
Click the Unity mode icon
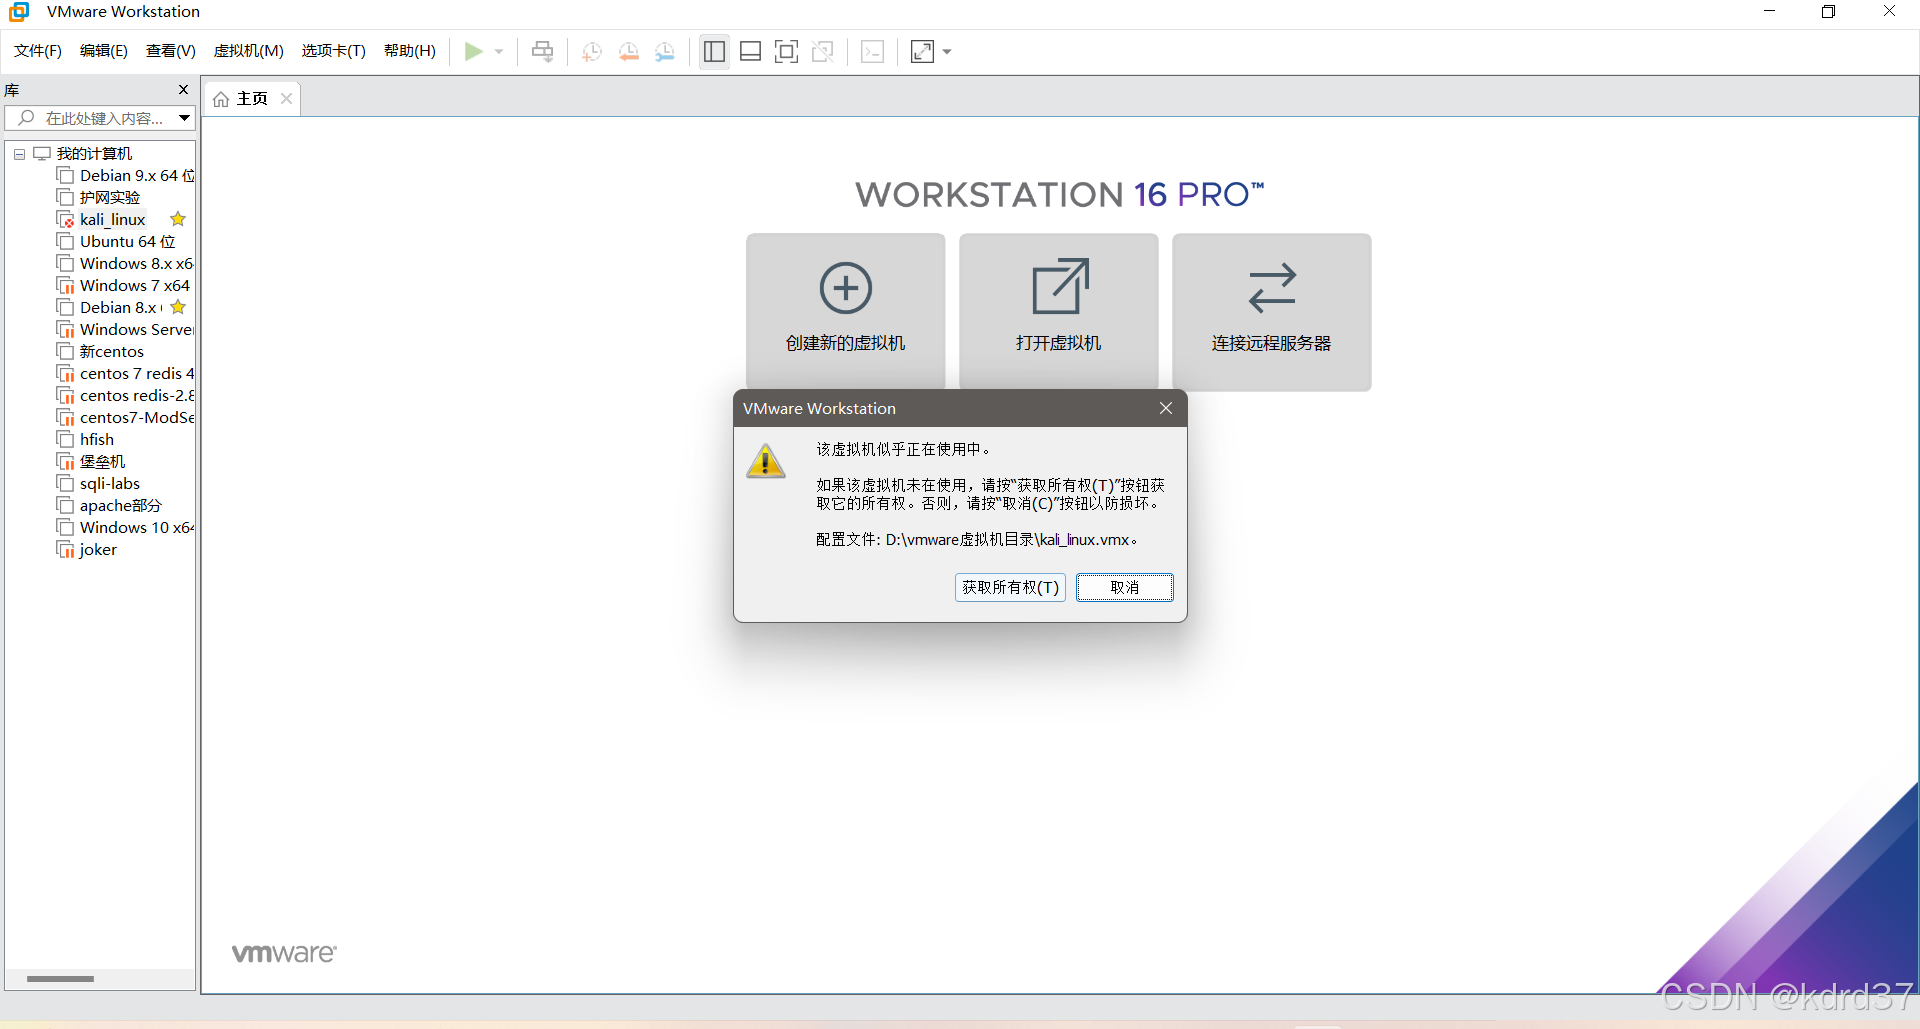823,51
